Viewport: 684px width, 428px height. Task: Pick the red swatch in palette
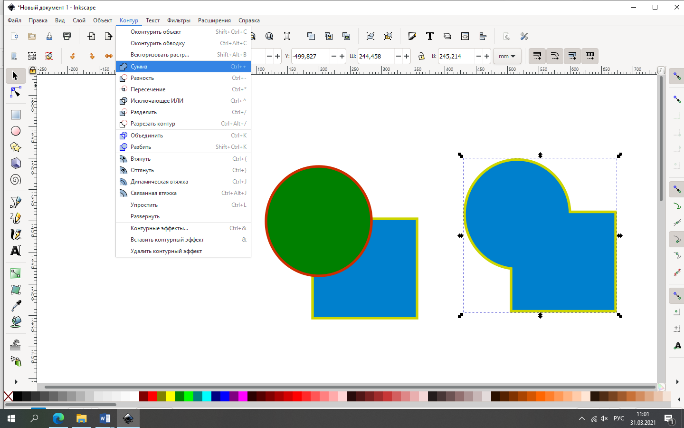pos(152,396)
